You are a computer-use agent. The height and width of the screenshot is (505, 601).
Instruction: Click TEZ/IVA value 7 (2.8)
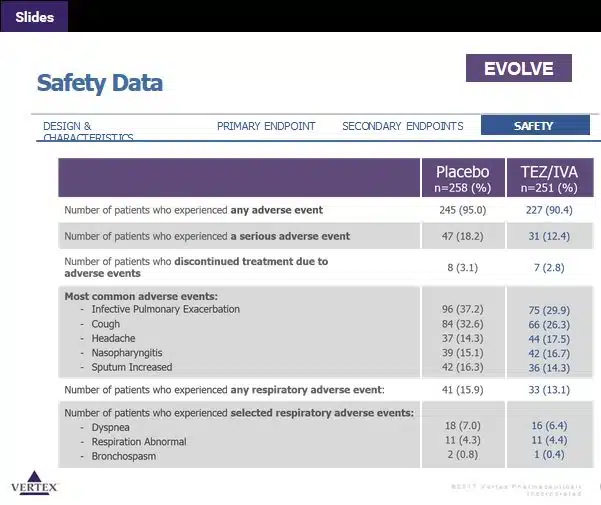[549, 267]
